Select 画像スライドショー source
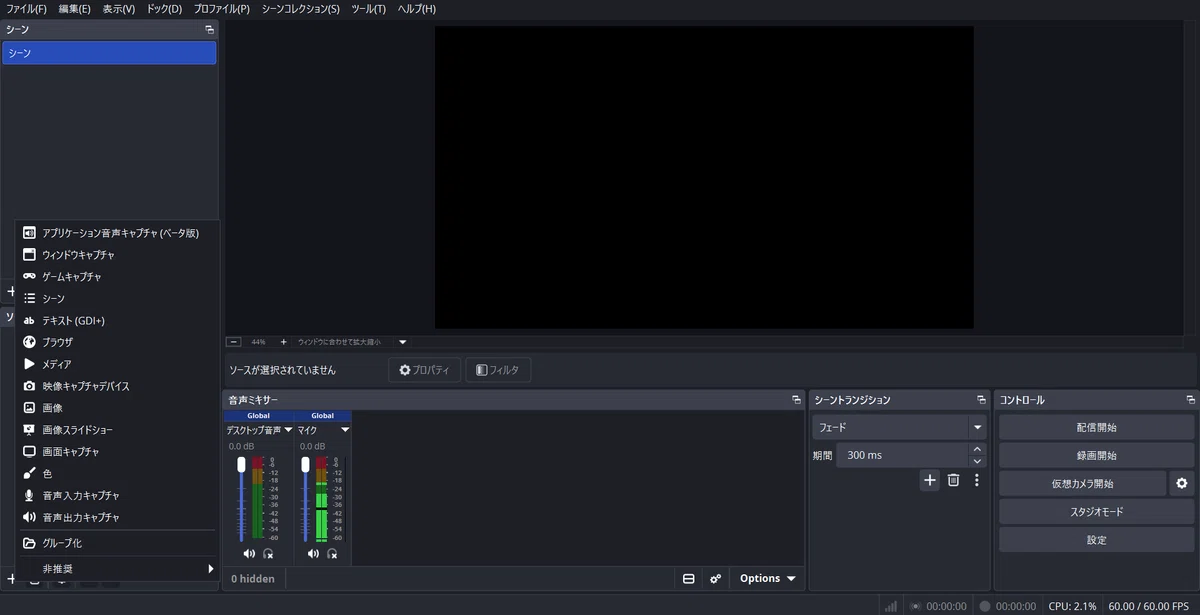This screenshot has height=615, width=1200. pyautogui.click(x=117, y=430)
